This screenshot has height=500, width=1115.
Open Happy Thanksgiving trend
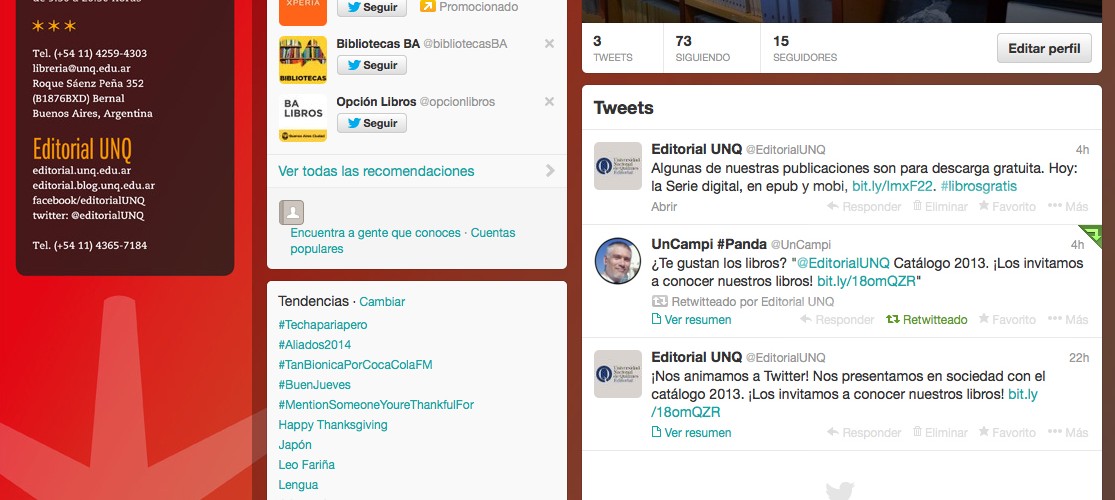point(333,425)
